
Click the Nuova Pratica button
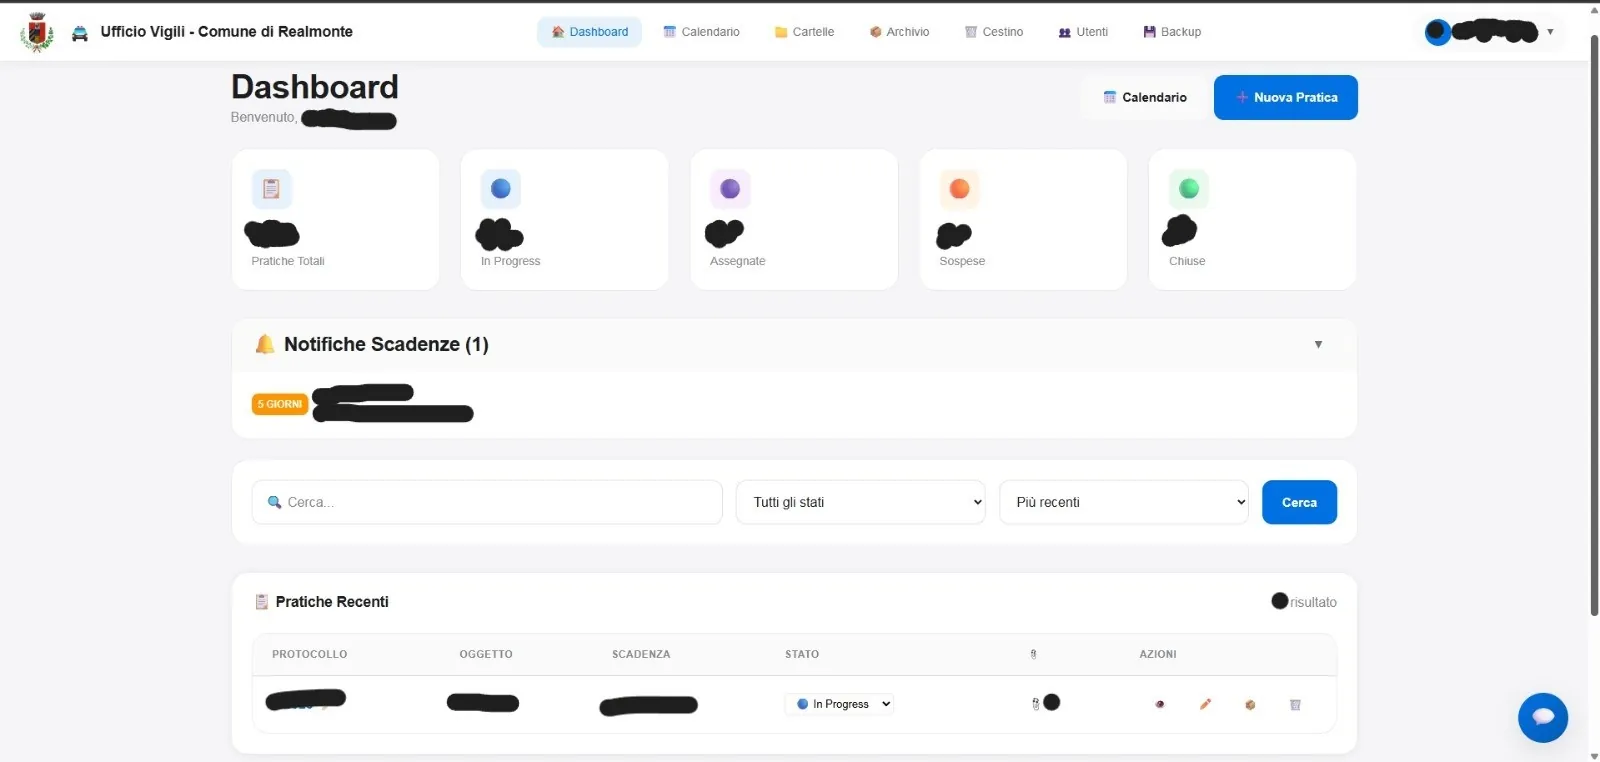(1286, 97)
